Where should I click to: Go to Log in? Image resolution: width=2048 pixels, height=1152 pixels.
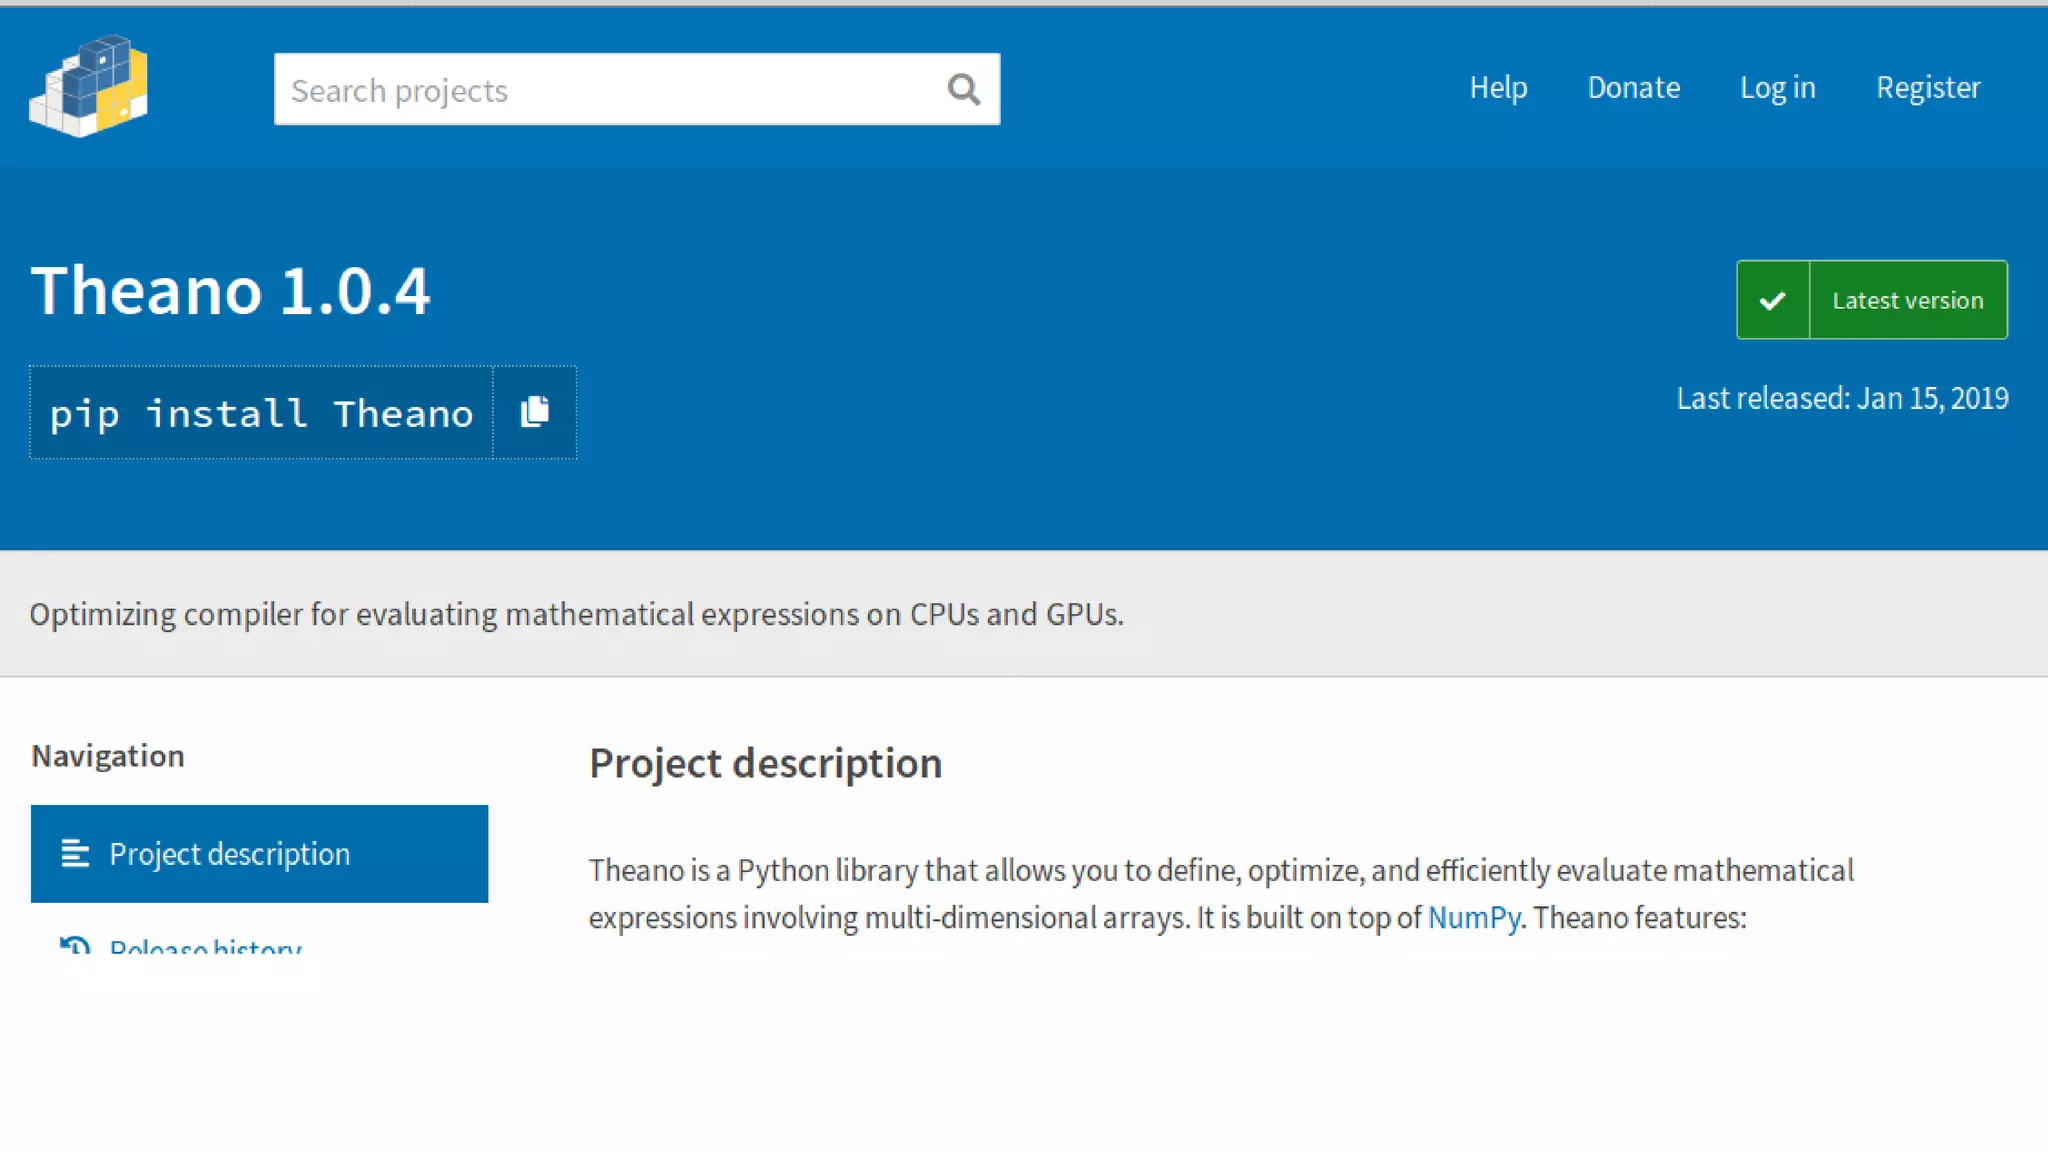(x=1777, y=88)
